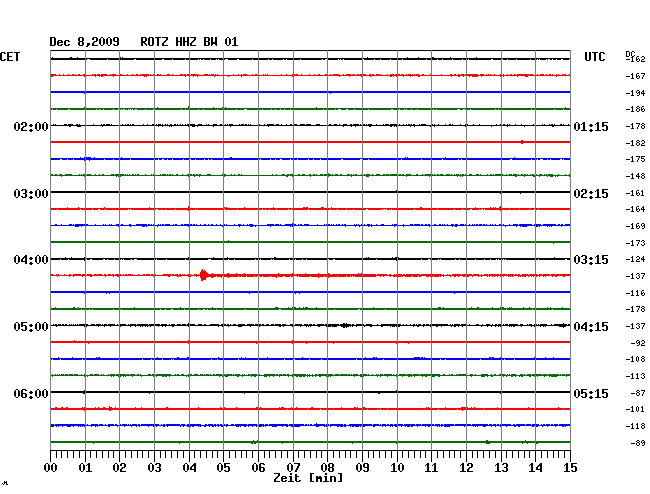Image resolution: width=650 pixels, height=494 pixels.
Task: Click the DC value -87
Action: point(638,393)
